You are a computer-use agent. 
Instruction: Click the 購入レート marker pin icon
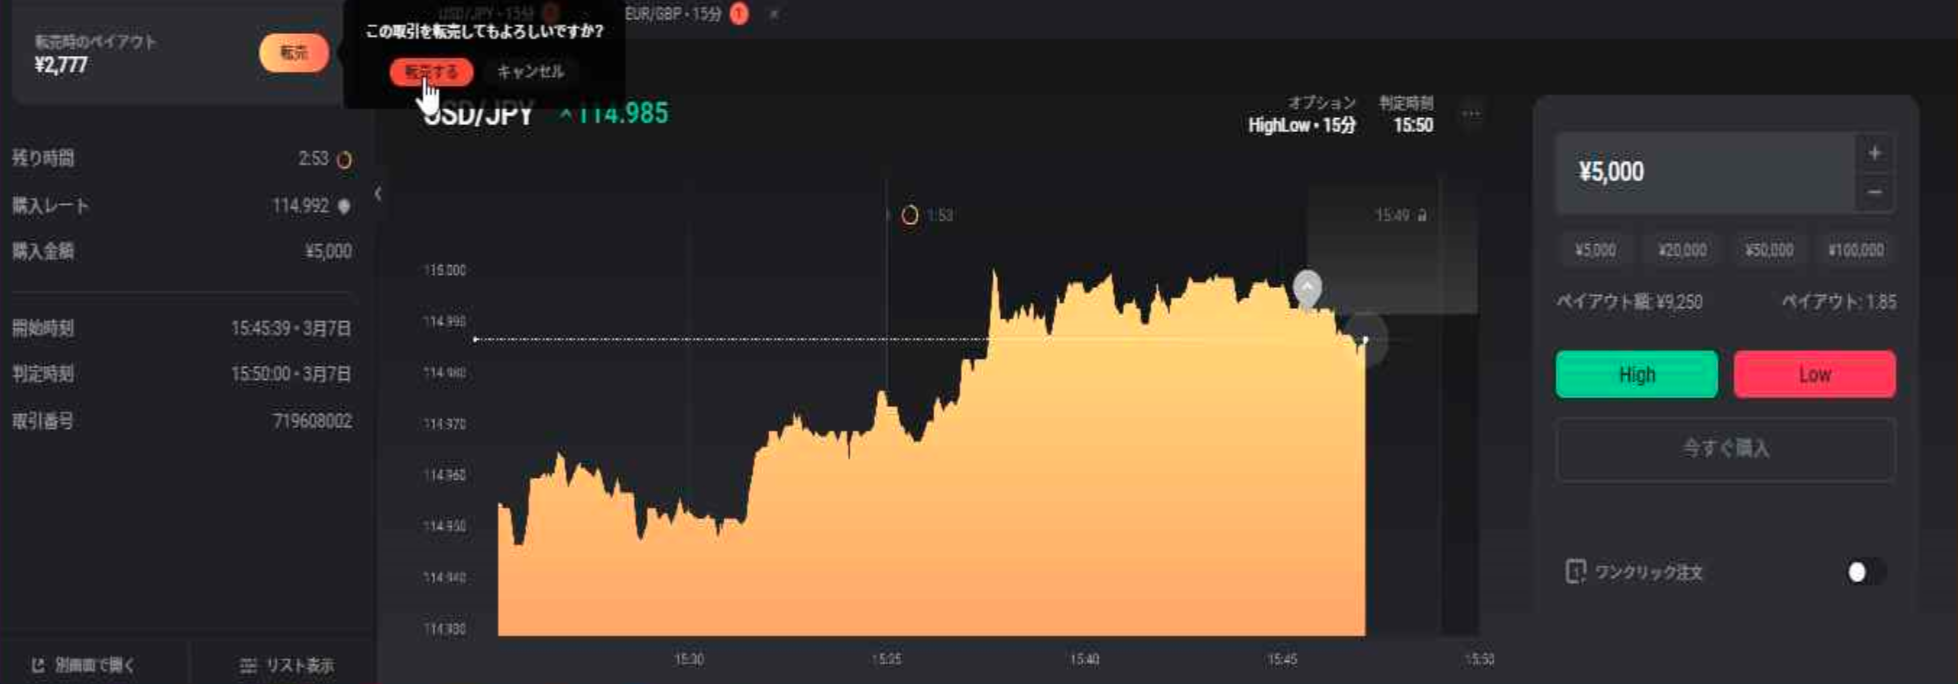click(x=344, y=206)
